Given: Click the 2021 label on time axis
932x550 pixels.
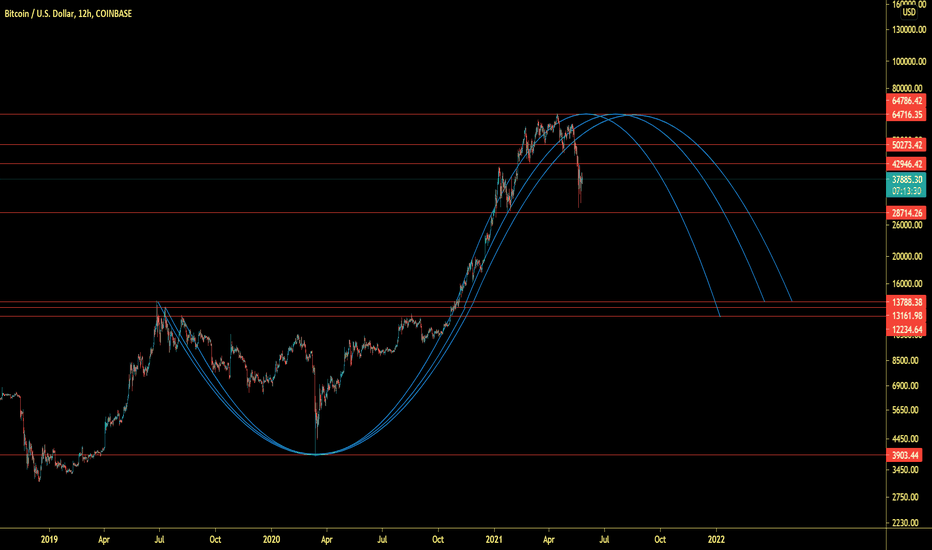Looking at the screenshot, I should point(494,540).
